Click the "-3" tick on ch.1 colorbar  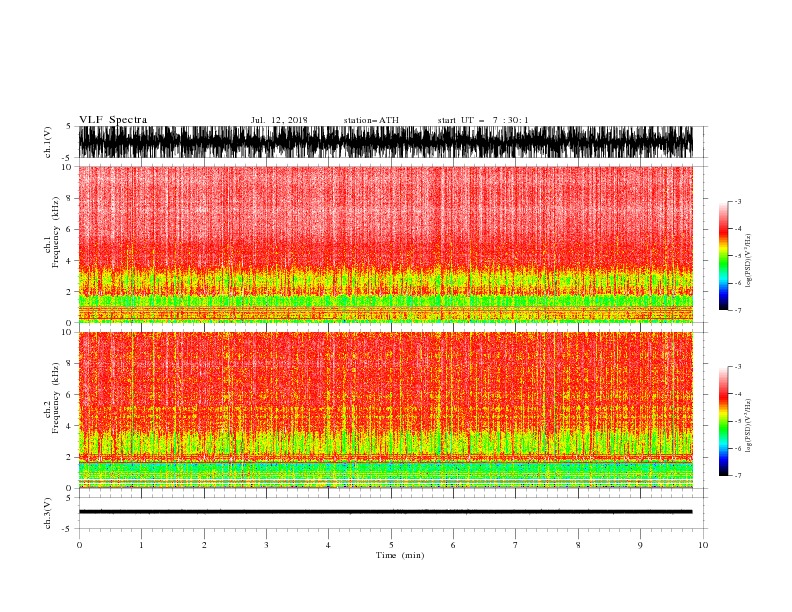pos(738,201)
